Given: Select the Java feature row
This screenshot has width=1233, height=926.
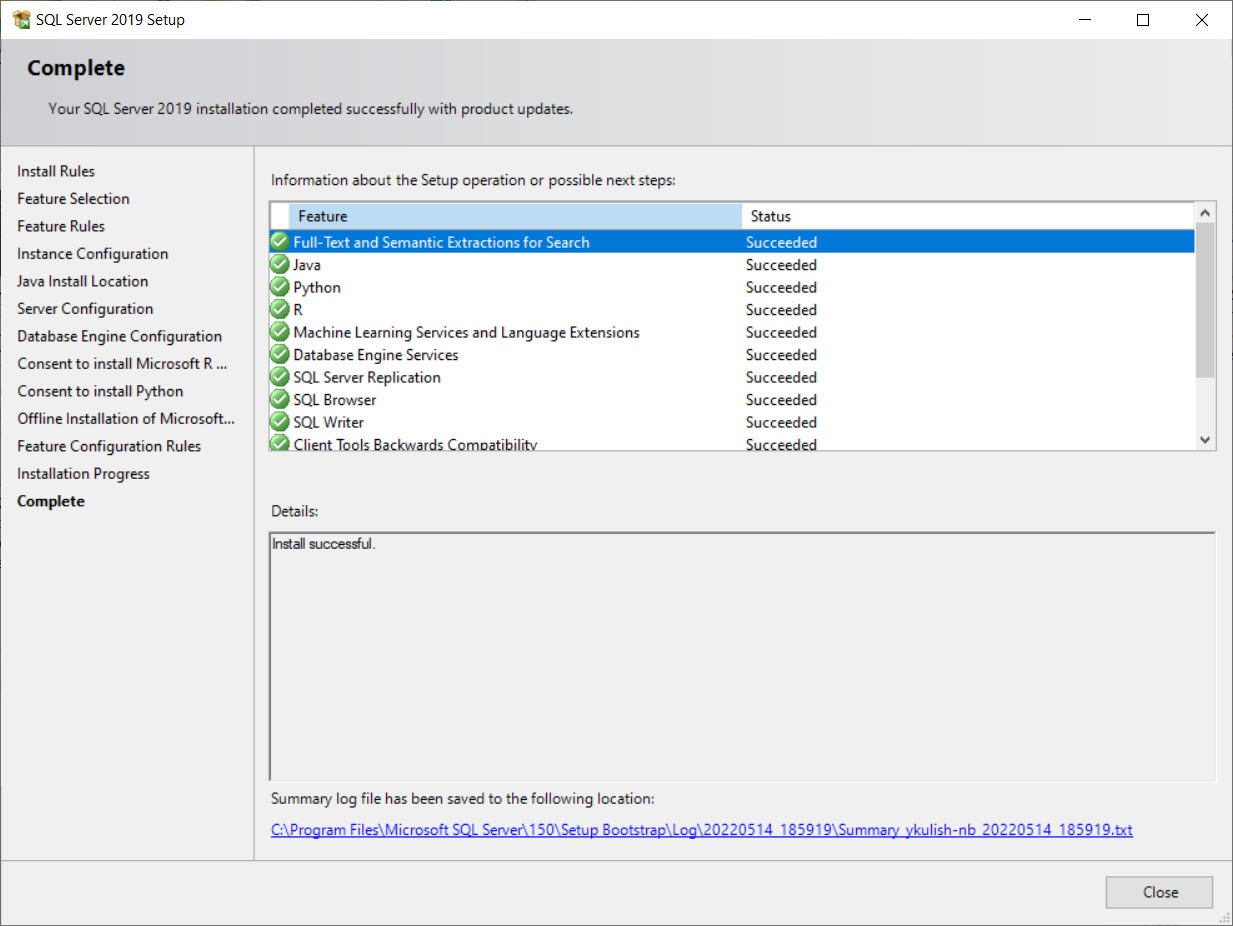Looking at the screenshot, I should (x=732, y=265).
